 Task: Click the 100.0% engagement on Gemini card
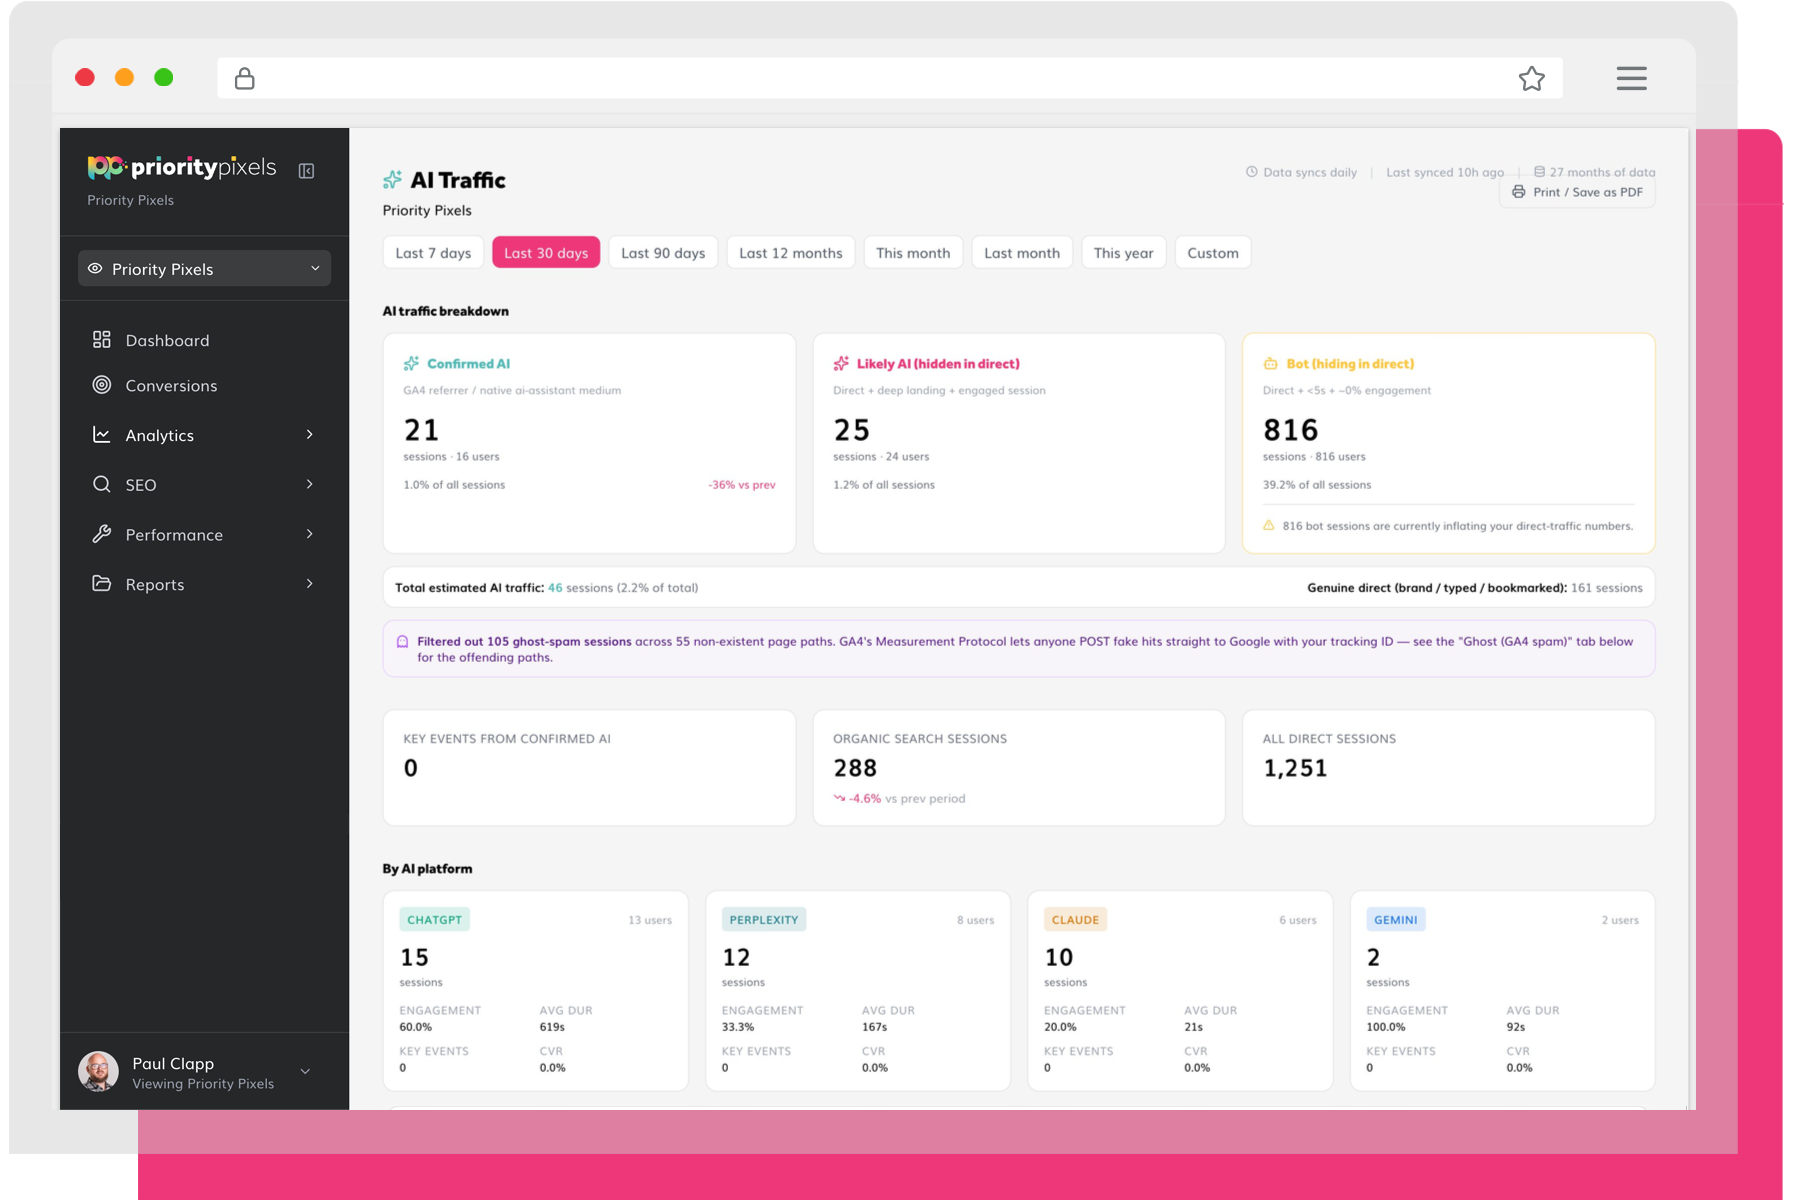pos(1386,1027)
